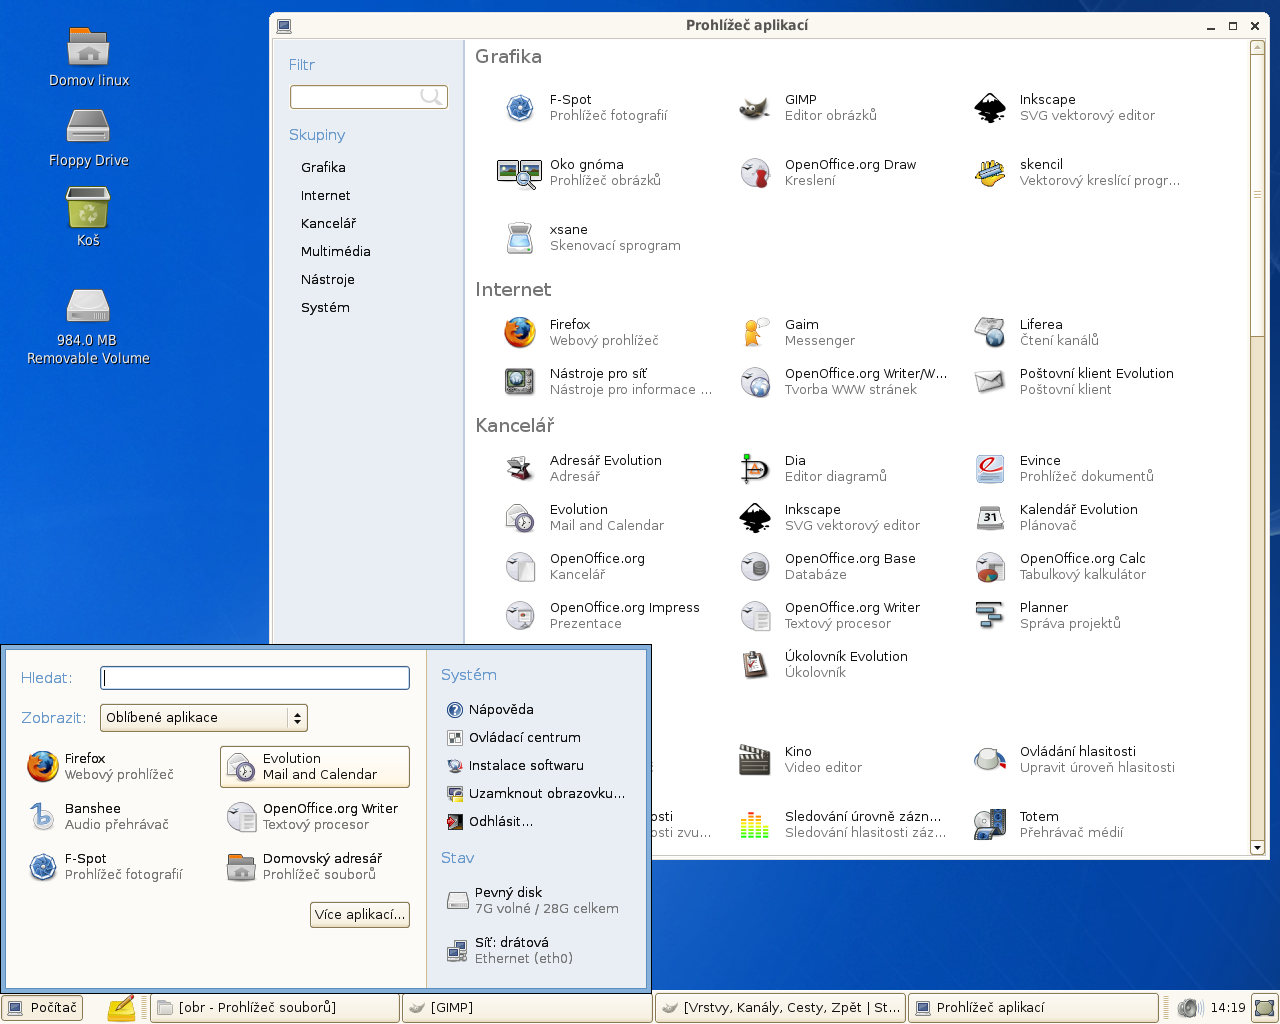Open Instalace softwaru entry

tap(515, 765)
